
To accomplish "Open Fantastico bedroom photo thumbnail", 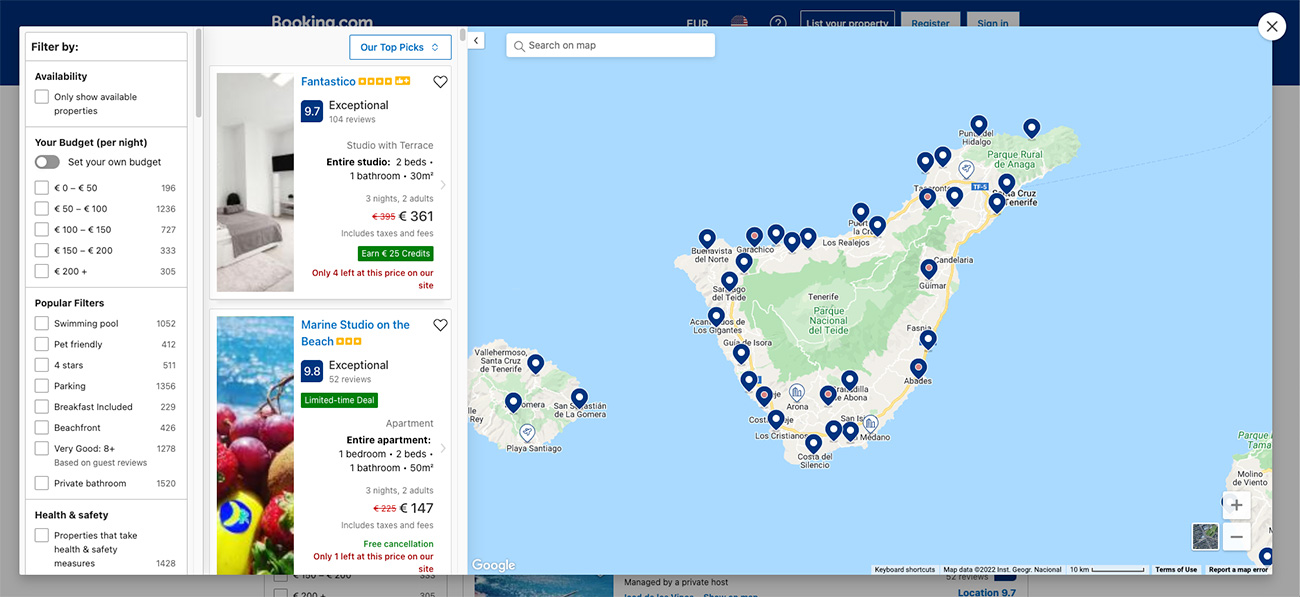I will [255, 182].
